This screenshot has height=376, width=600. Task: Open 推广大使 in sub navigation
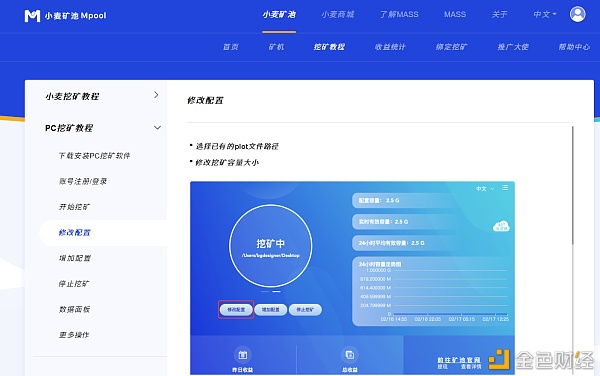tap(513, 47)
